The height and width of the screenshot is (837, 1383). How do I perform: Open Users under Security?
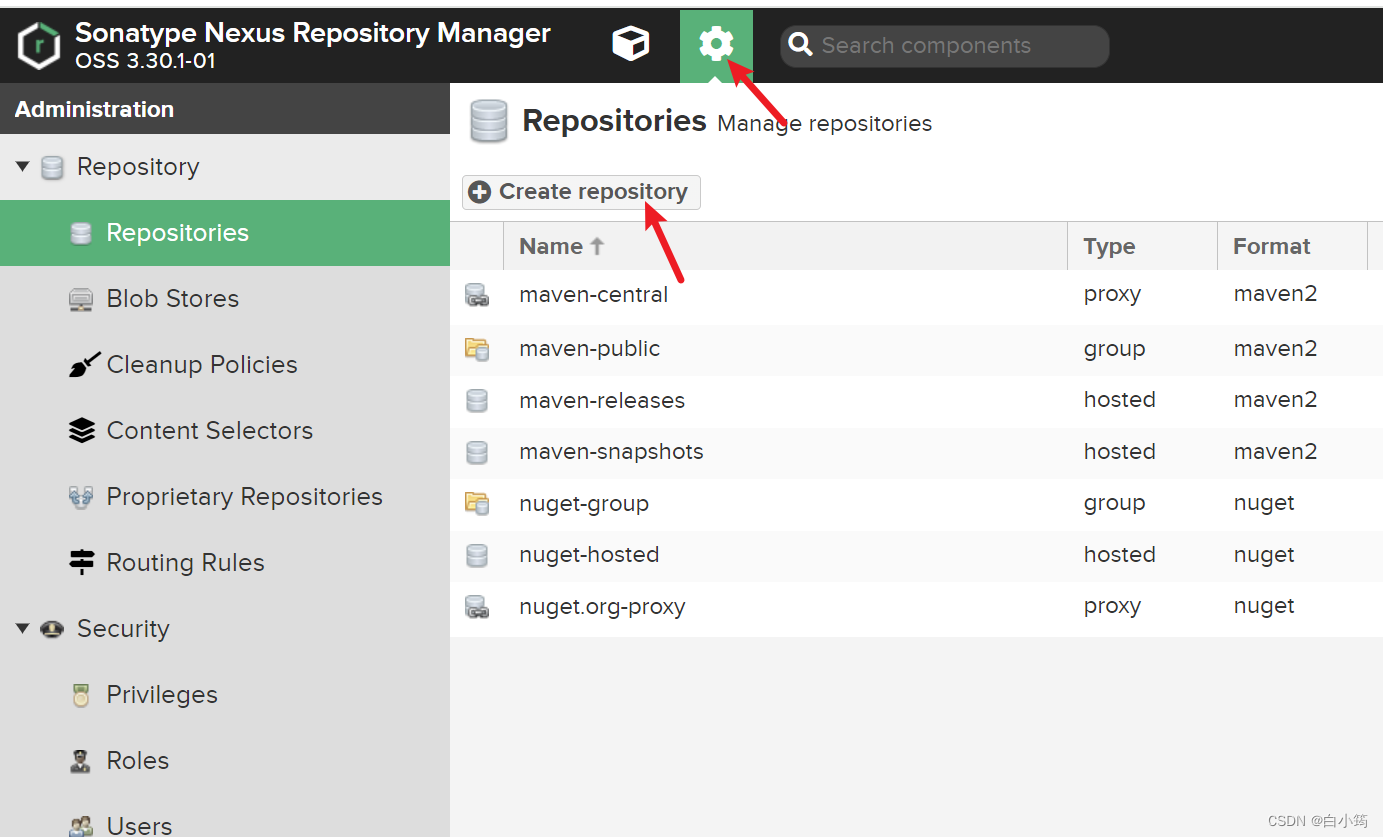pos(225,816)
